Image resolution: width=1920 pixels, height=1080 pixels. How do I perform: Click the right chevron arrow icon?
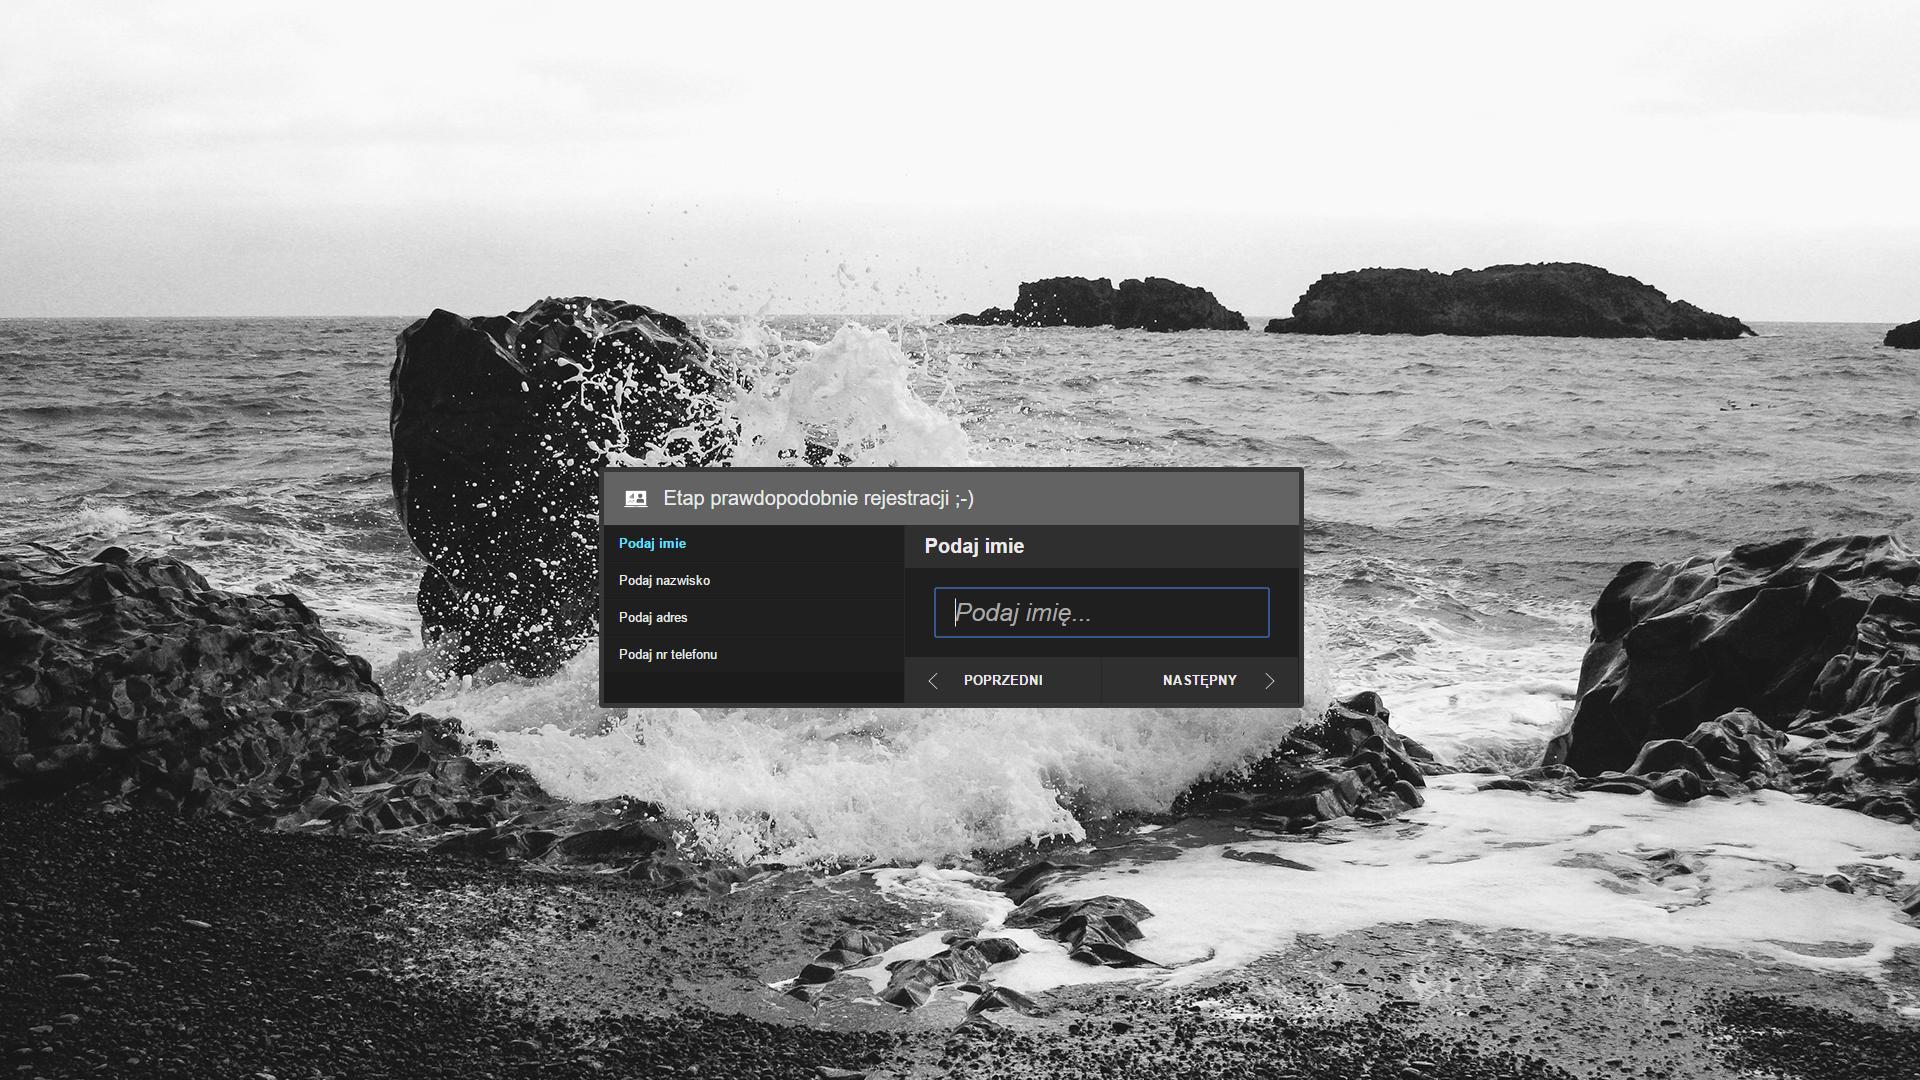(1270, 681)
